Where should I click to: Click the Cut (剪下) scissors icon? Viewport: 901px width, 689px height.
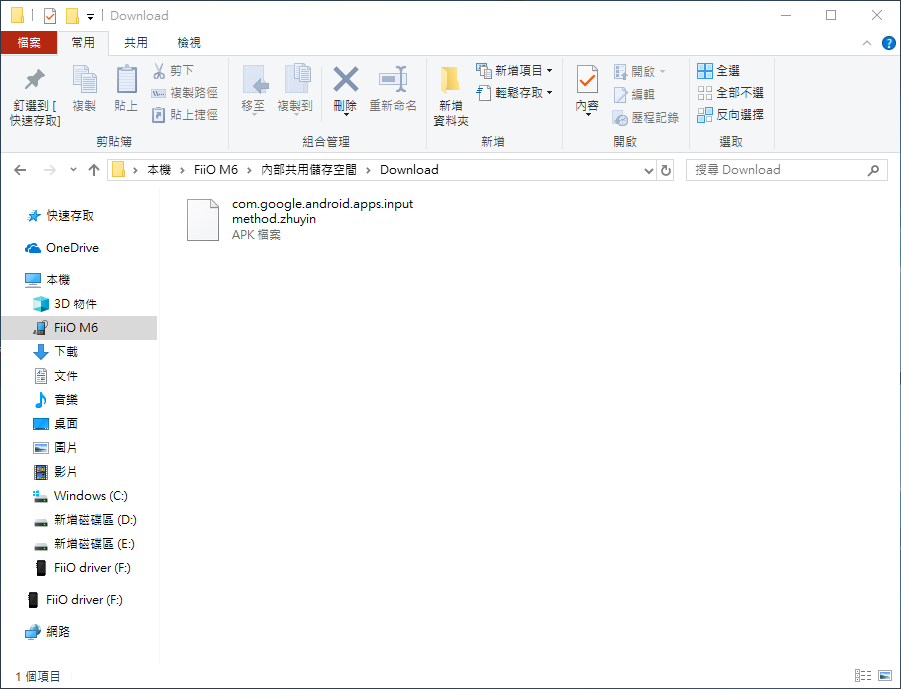coord(159,71)
